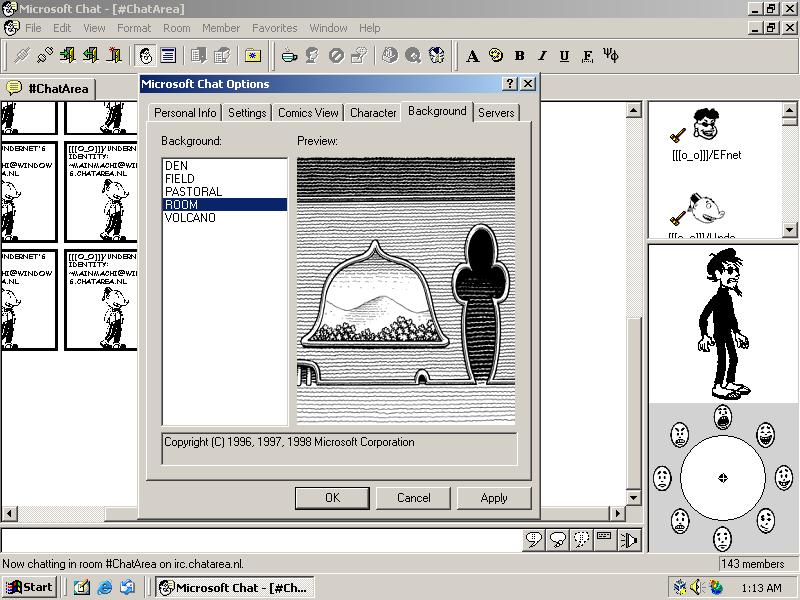The height and width of the screenshot is (600, 800).
Task: Select the laughing face emotion
Action: coord(765,435)
